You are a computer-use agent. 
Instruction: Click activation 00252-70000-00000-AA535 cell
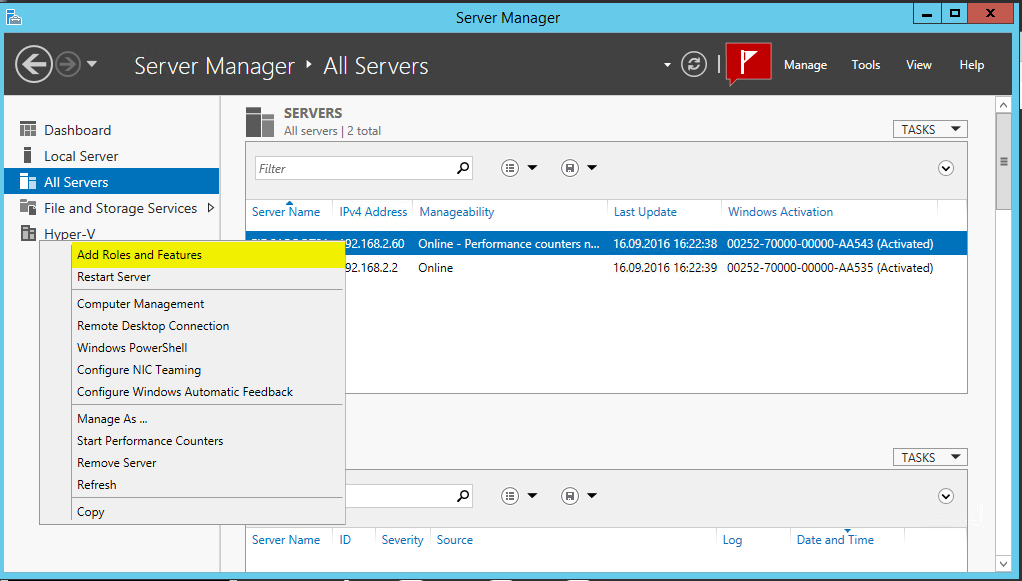pyautogui.click(x=830, y=267)
